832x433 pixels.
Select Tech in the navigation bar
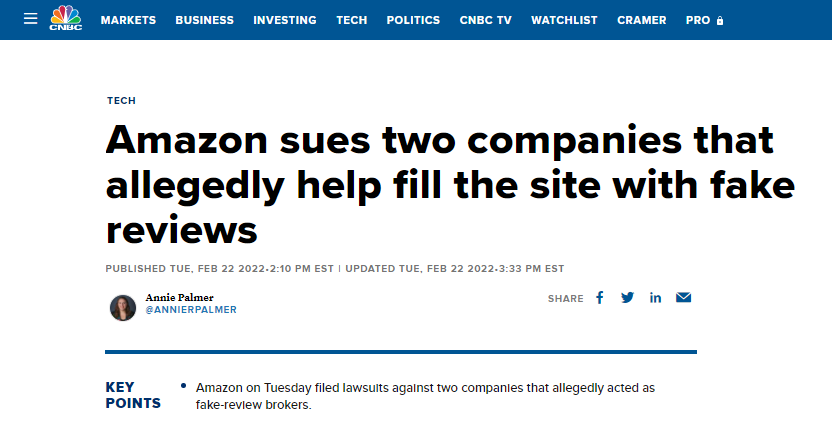[x=351, y=20]
